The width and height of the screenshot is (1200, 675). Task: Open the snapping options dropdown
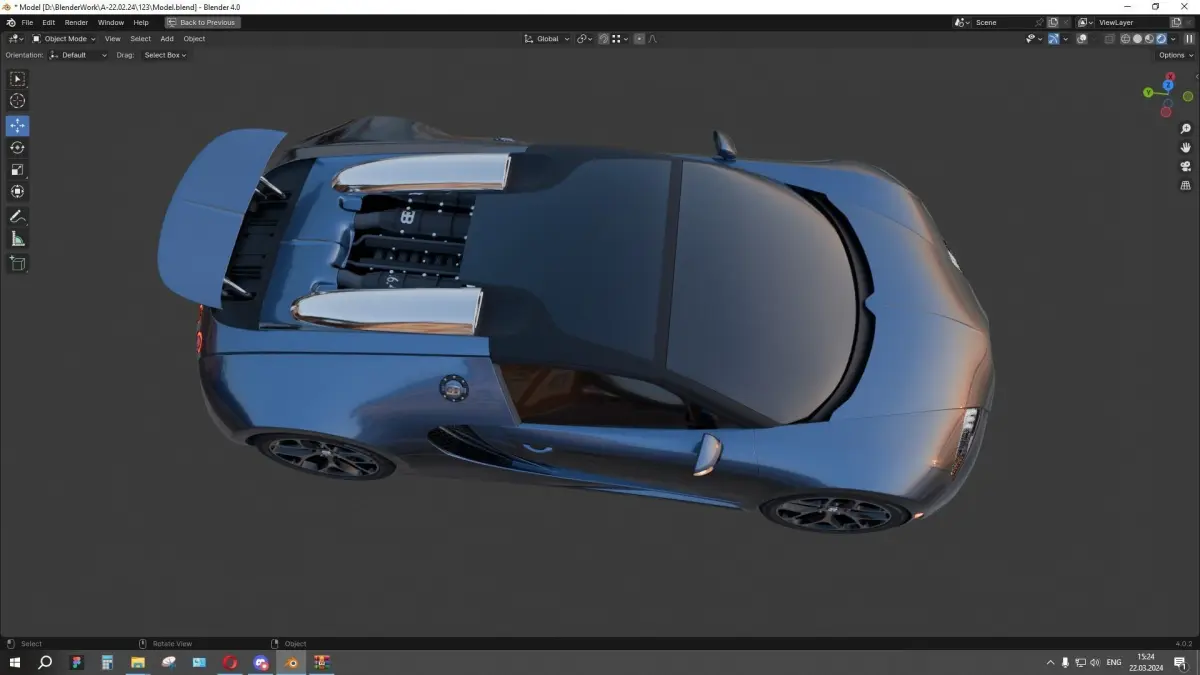(620, 39)
